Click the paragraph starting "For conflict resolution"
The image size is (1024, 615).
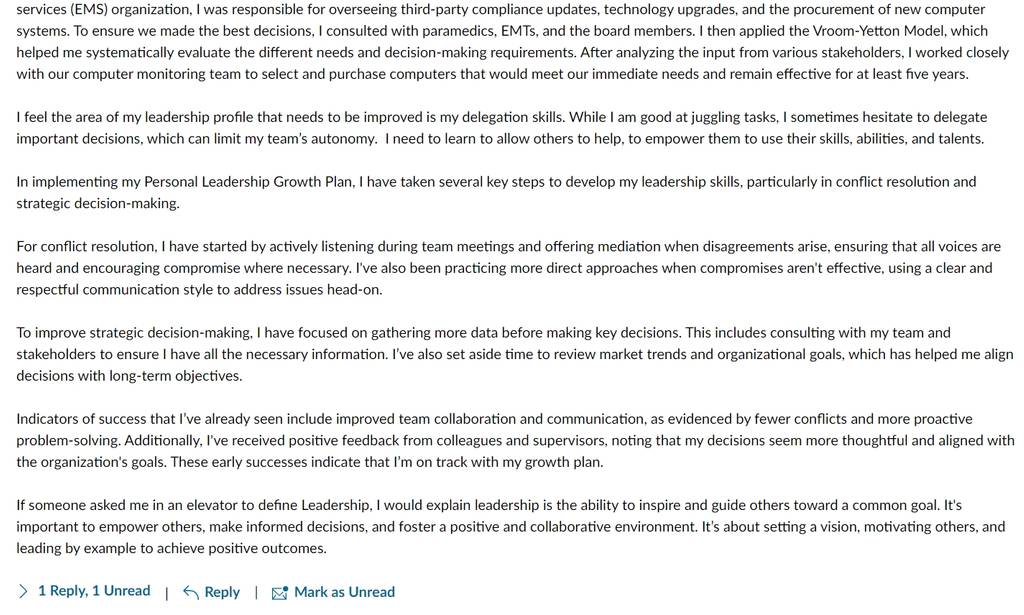point(508,268)
